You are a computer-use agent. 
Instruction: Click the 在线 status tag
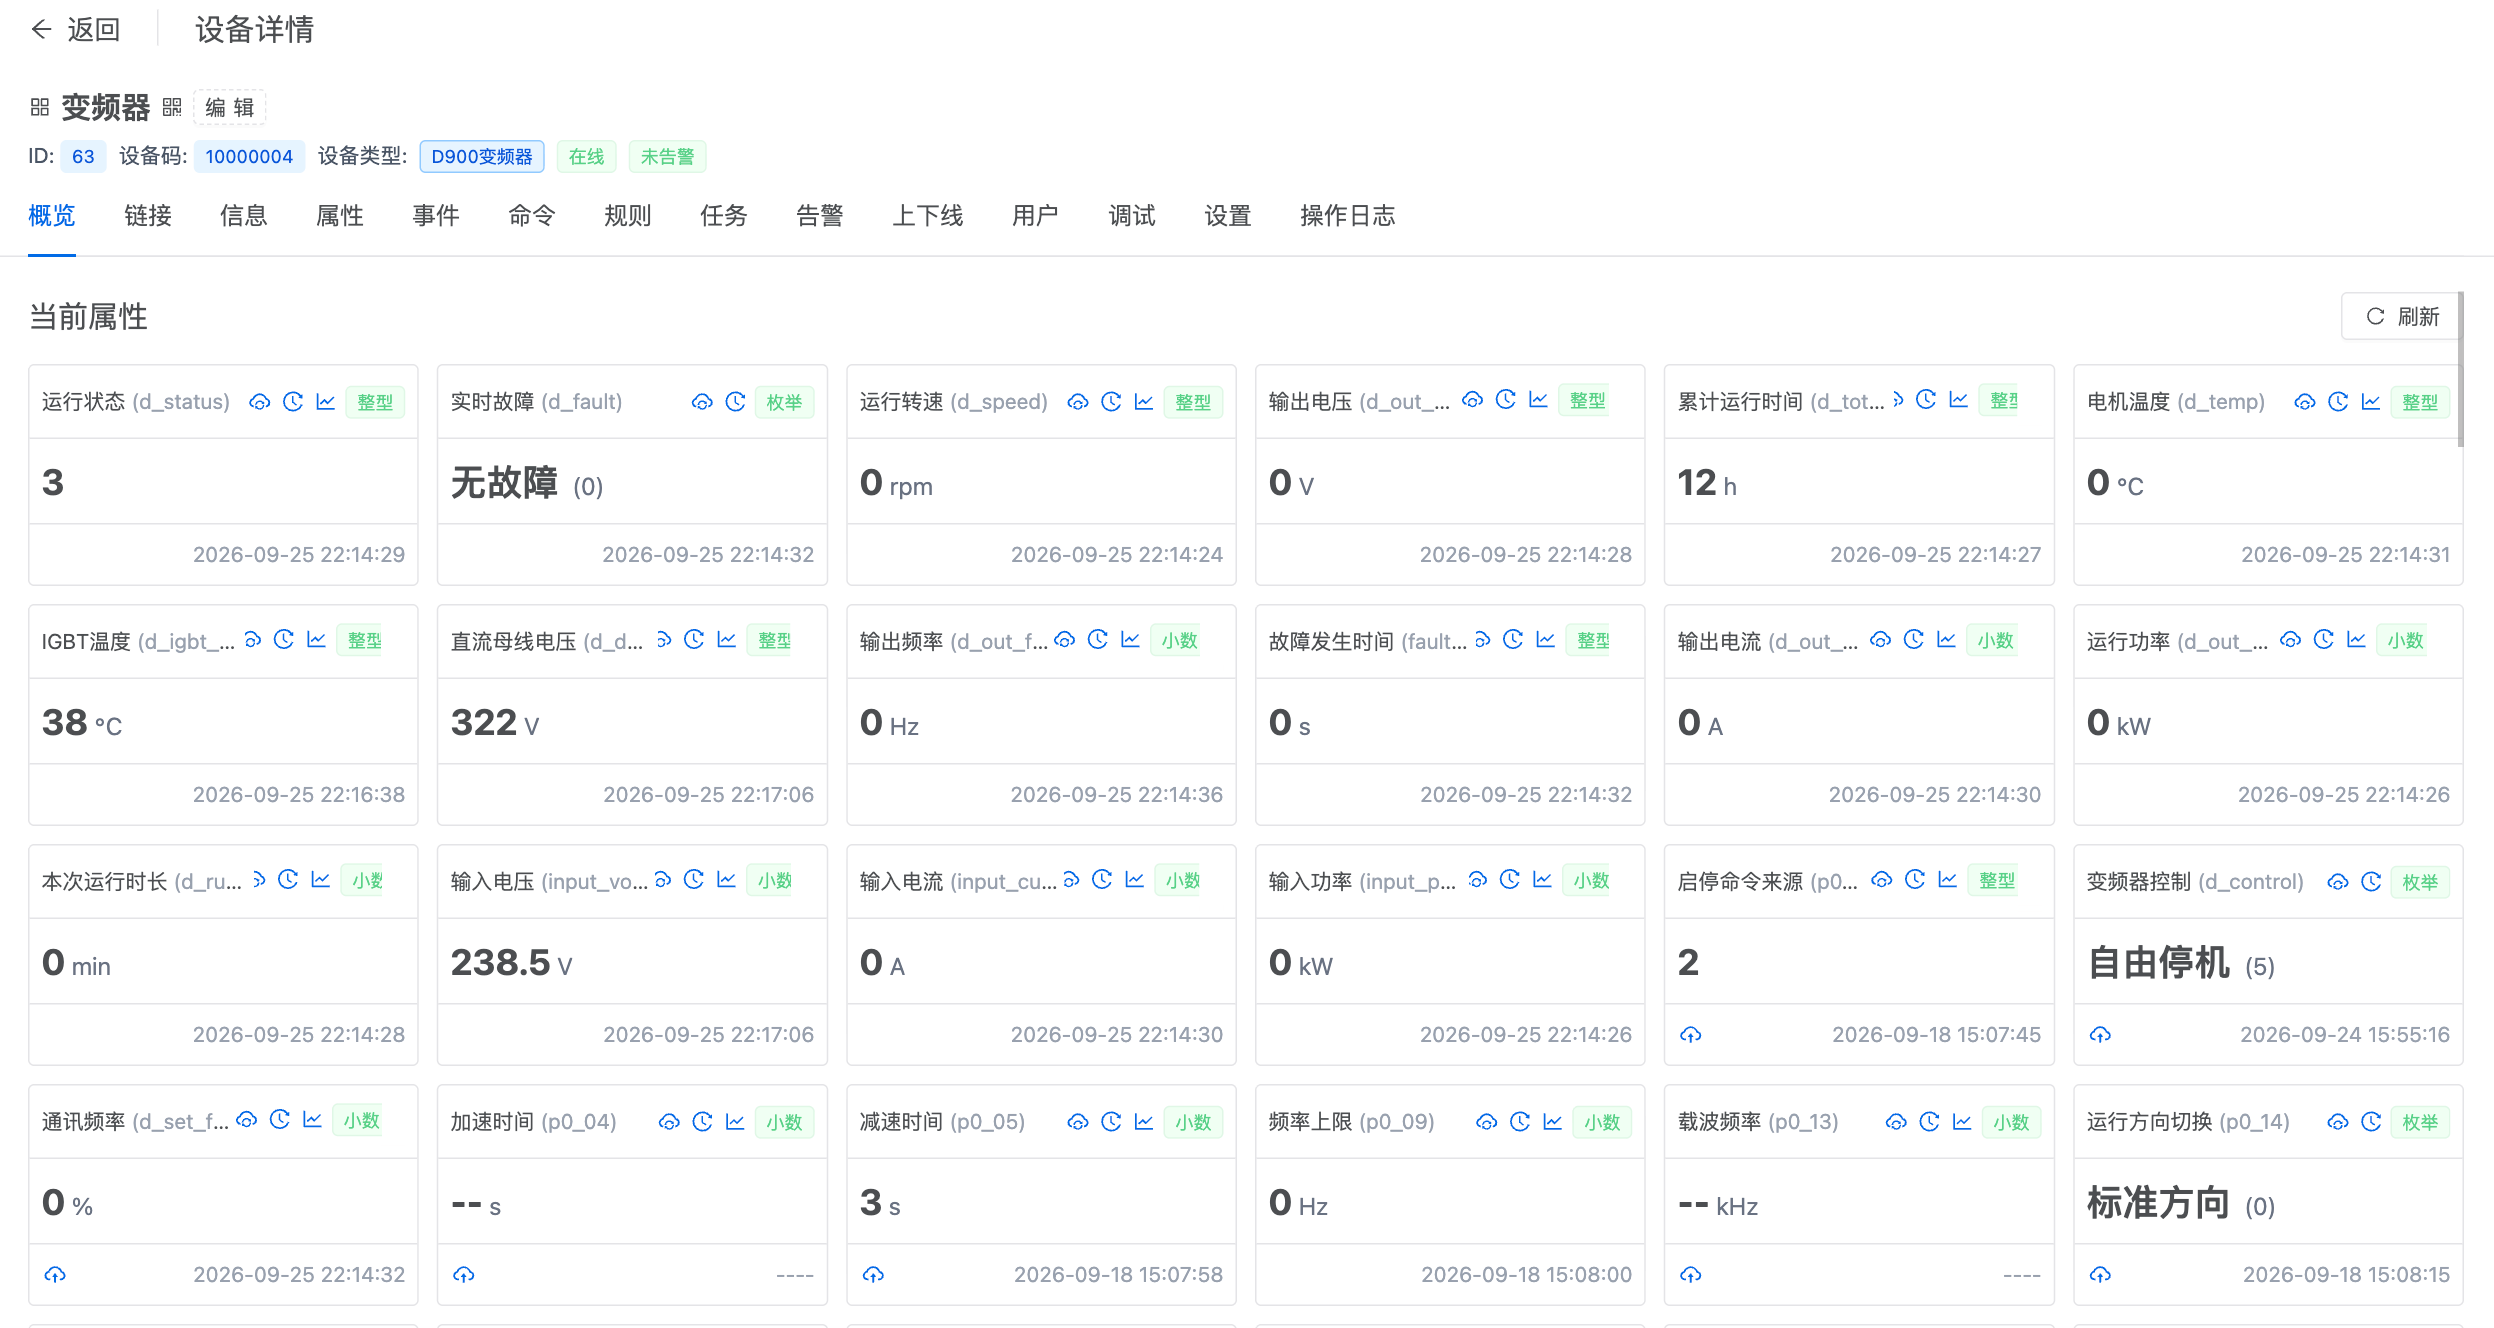tap(587, 157)
